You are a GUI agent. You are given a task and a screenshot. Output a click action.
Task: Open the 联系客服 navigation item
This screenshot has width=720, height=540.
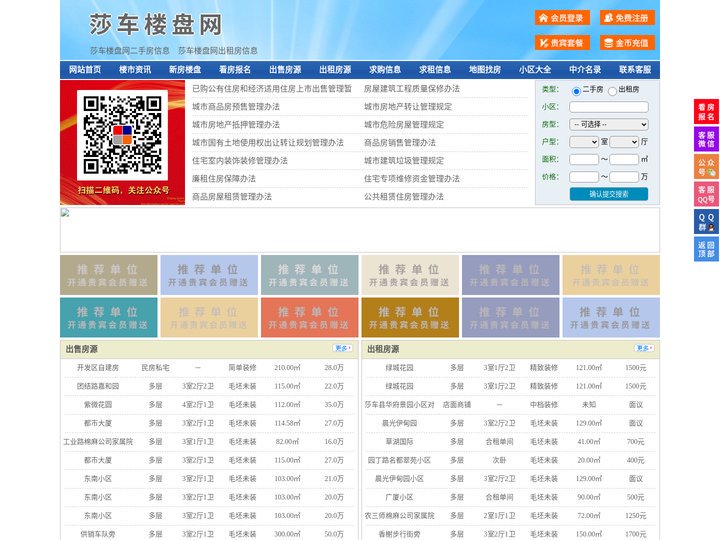pyautogui.click(x=635, y=70)
